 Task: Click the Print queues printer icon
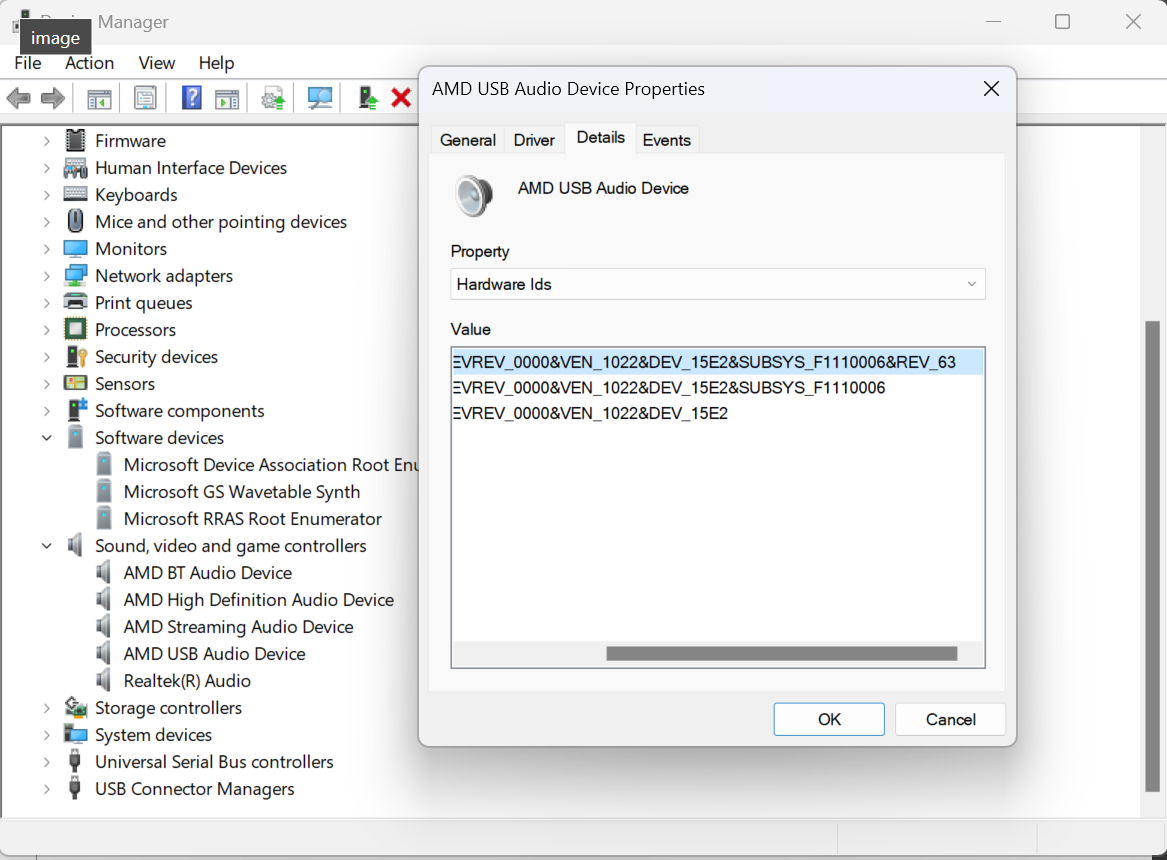[75, 302]
